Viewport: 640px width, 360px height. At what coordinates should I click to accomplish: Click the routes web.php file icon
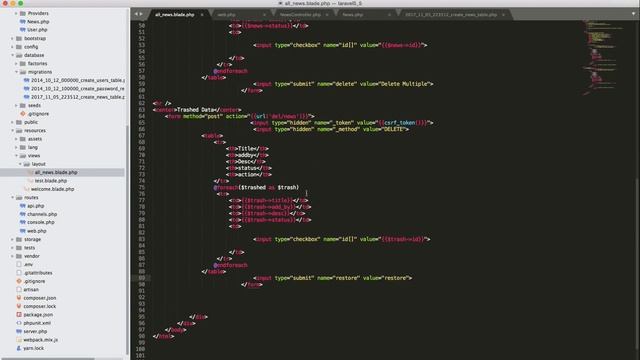pos(23,231)
